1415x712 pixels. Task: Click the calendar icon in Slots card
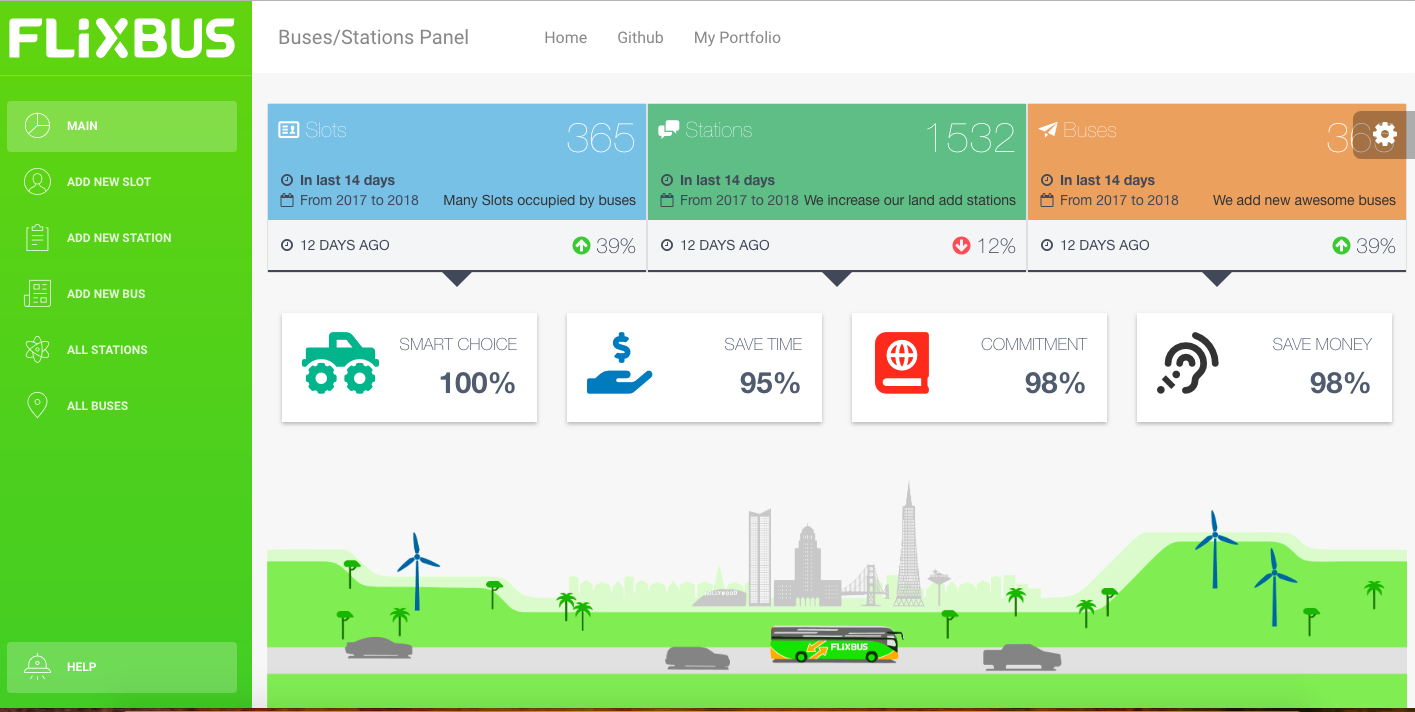[x=287, y=200]
